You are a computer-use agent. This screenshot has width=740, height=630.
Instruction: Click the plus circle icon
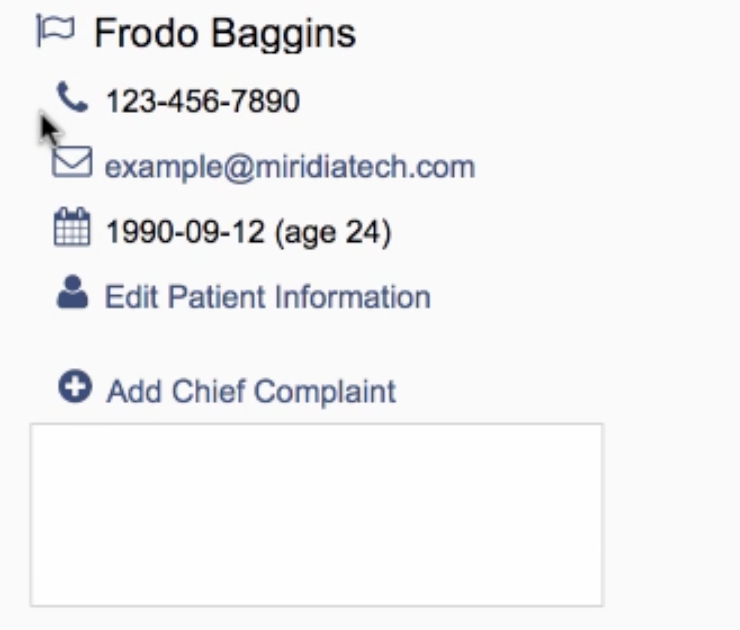75,386
